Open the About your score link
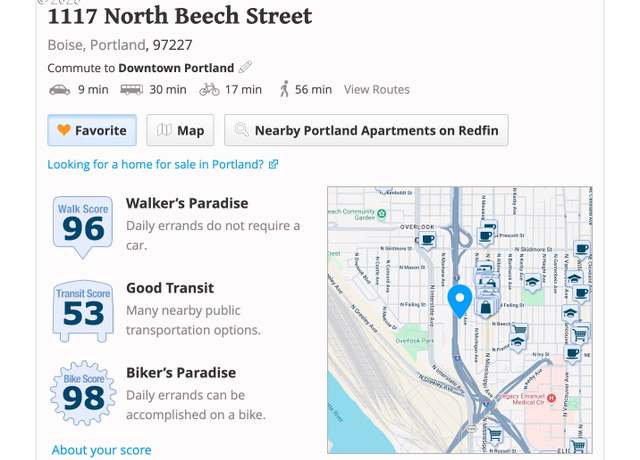The image size is (640, 460). click(102, 450)
